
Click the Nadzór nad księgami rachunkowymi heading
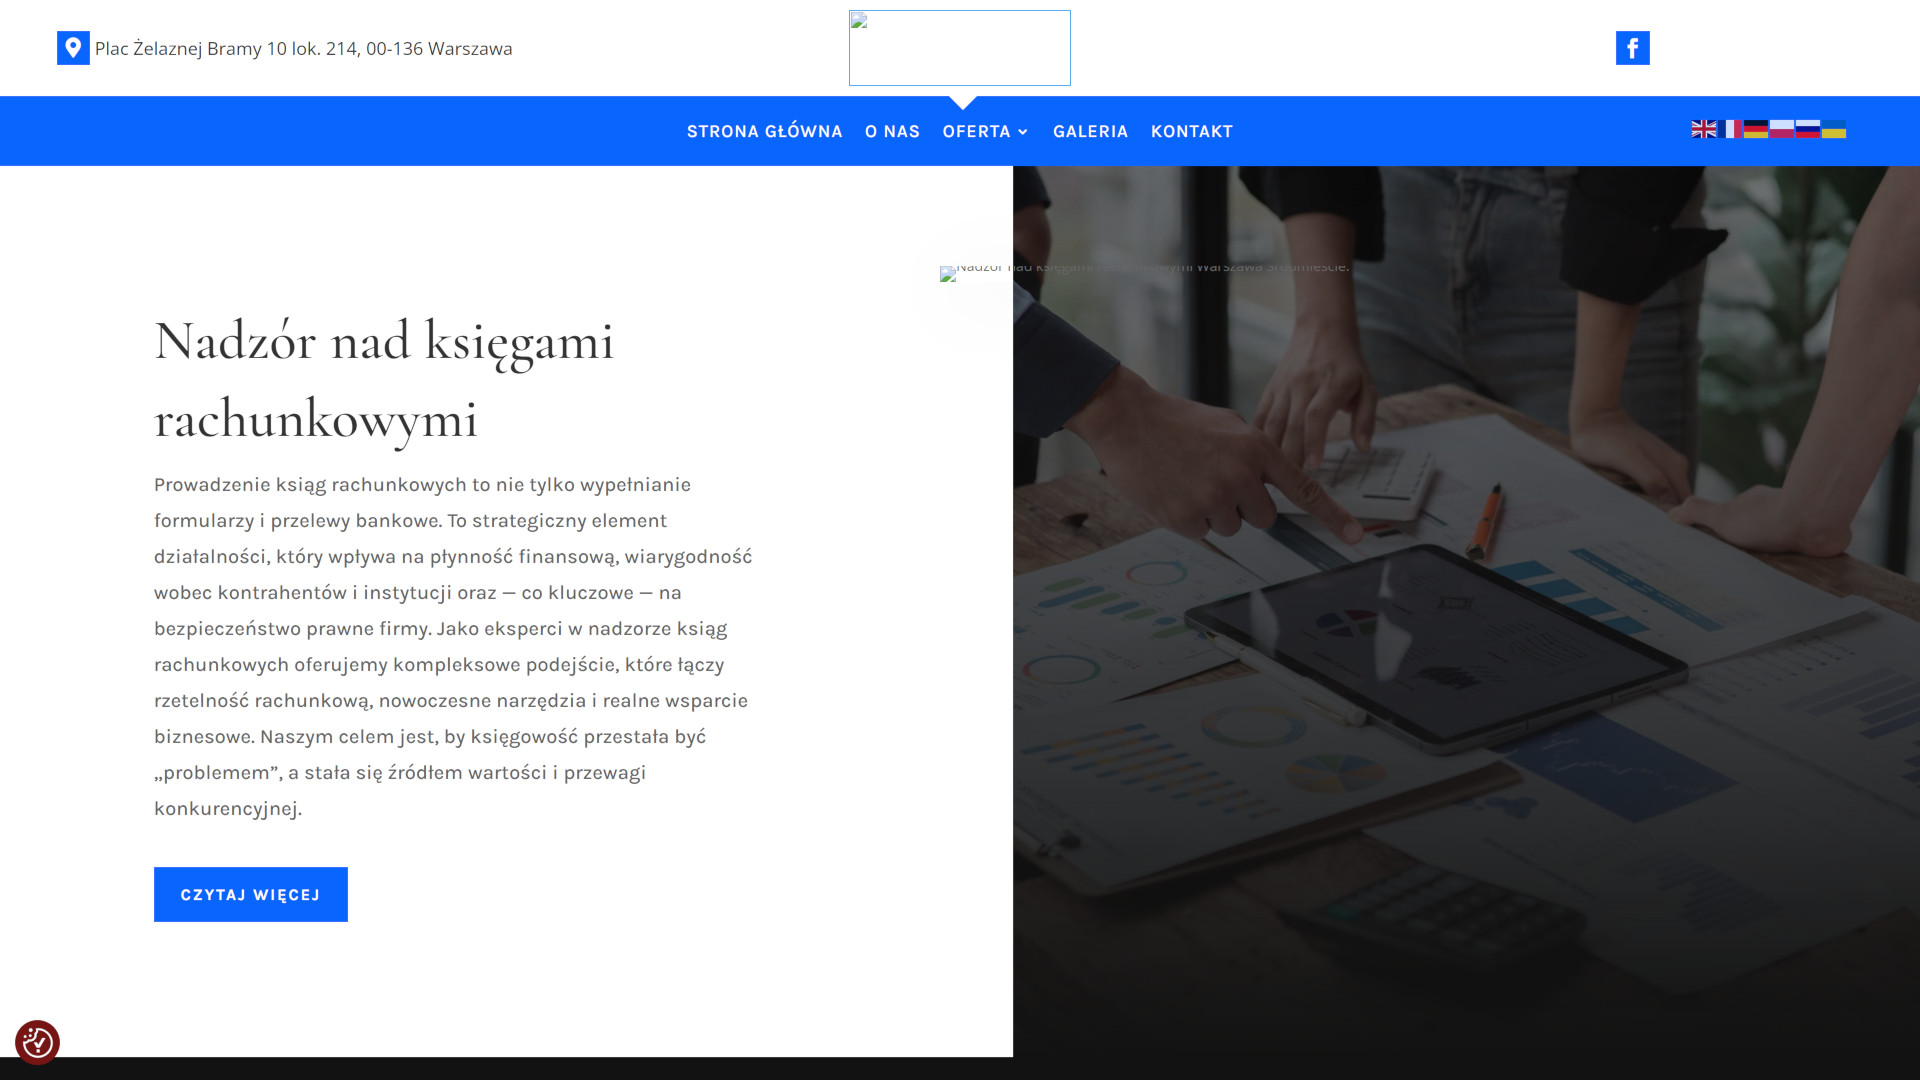pos(384,379)
